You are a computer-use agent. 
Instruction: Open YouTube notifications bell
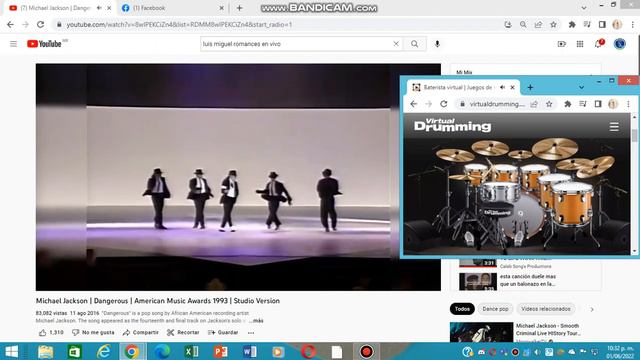click(599, 43)
